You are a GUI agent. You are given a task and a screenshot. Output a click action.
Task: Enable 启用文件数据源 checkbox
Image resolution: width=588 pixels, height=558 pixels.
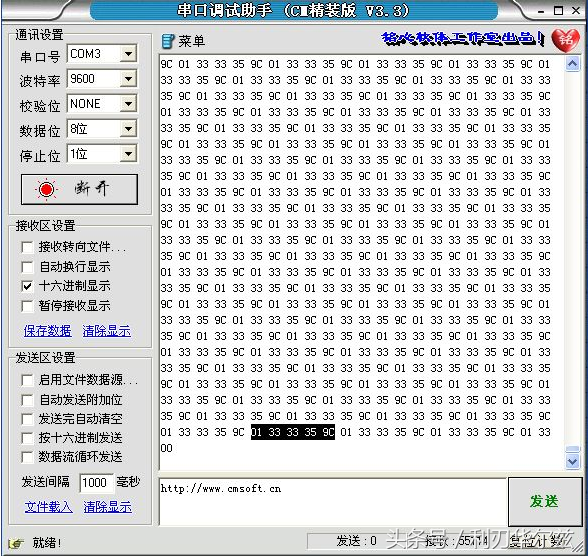click(27, 380)
